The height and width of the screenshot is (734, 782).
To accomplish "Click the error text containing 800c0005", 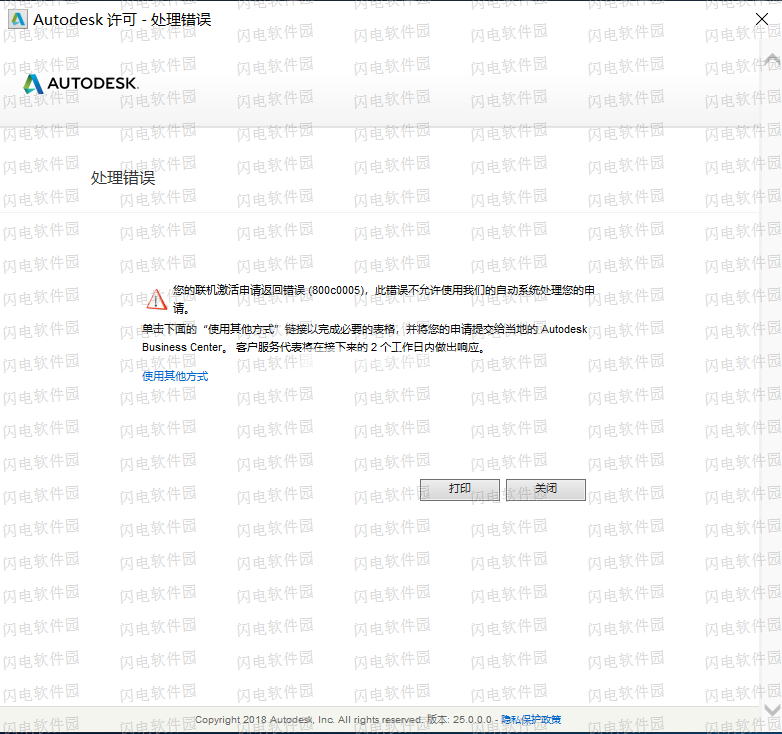I will click(x=384, y=299).
